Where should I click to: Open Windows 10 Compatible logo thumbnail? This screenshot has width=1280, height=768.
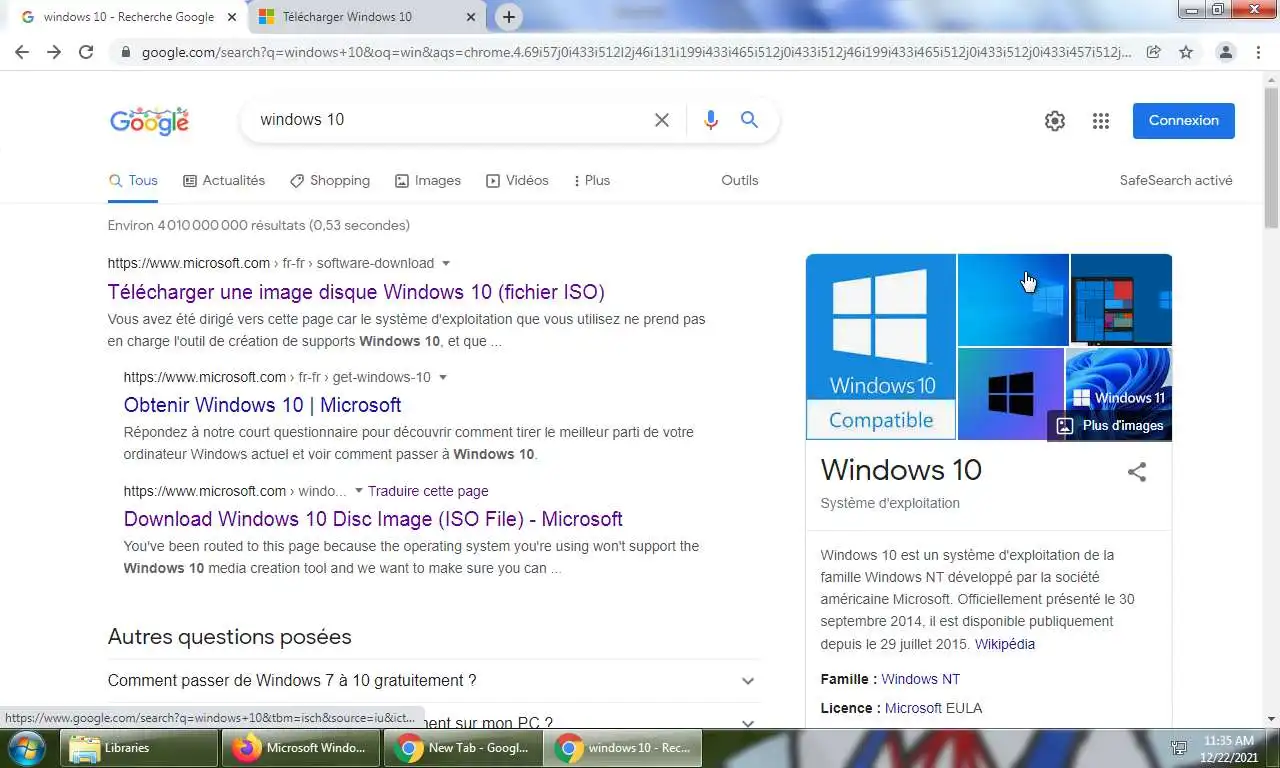[881, 347]
